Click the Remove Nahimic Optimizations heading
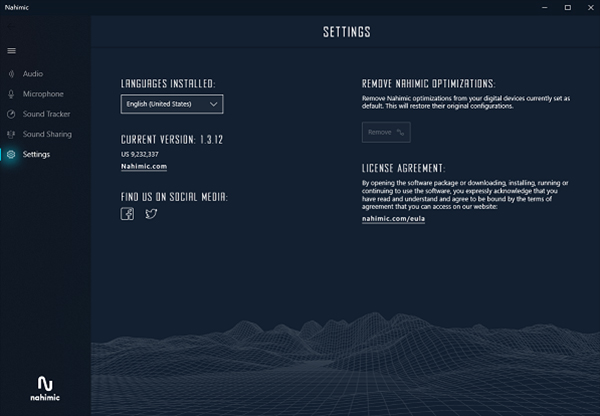The width and height of the screenshot is (600, 416). pyautogui.click(x=429, y=84)
